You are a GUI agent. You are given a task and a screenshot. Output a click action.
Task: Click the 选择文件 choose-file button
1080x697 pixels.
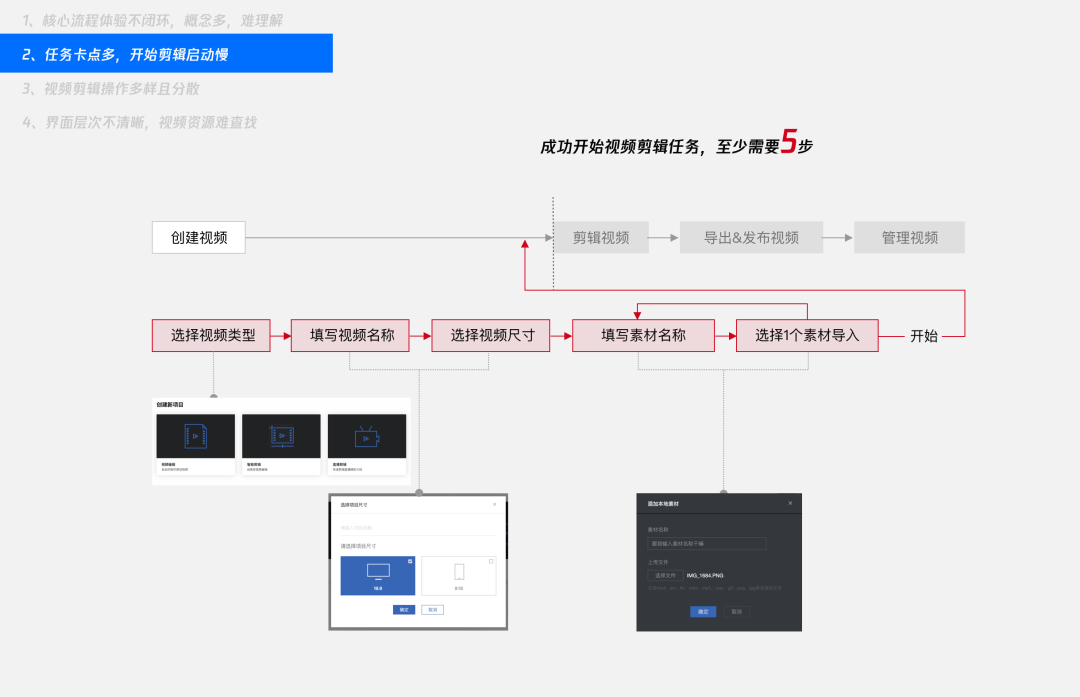[x=665, y=575]
